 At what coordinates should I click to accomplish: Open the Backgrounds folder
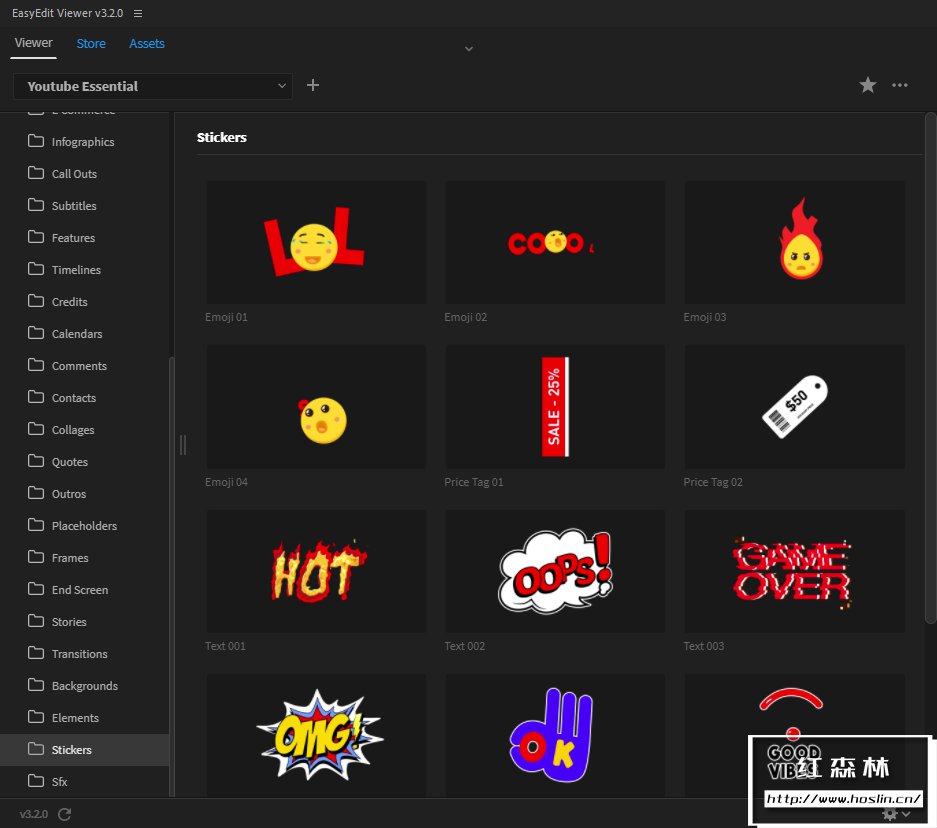85,686
